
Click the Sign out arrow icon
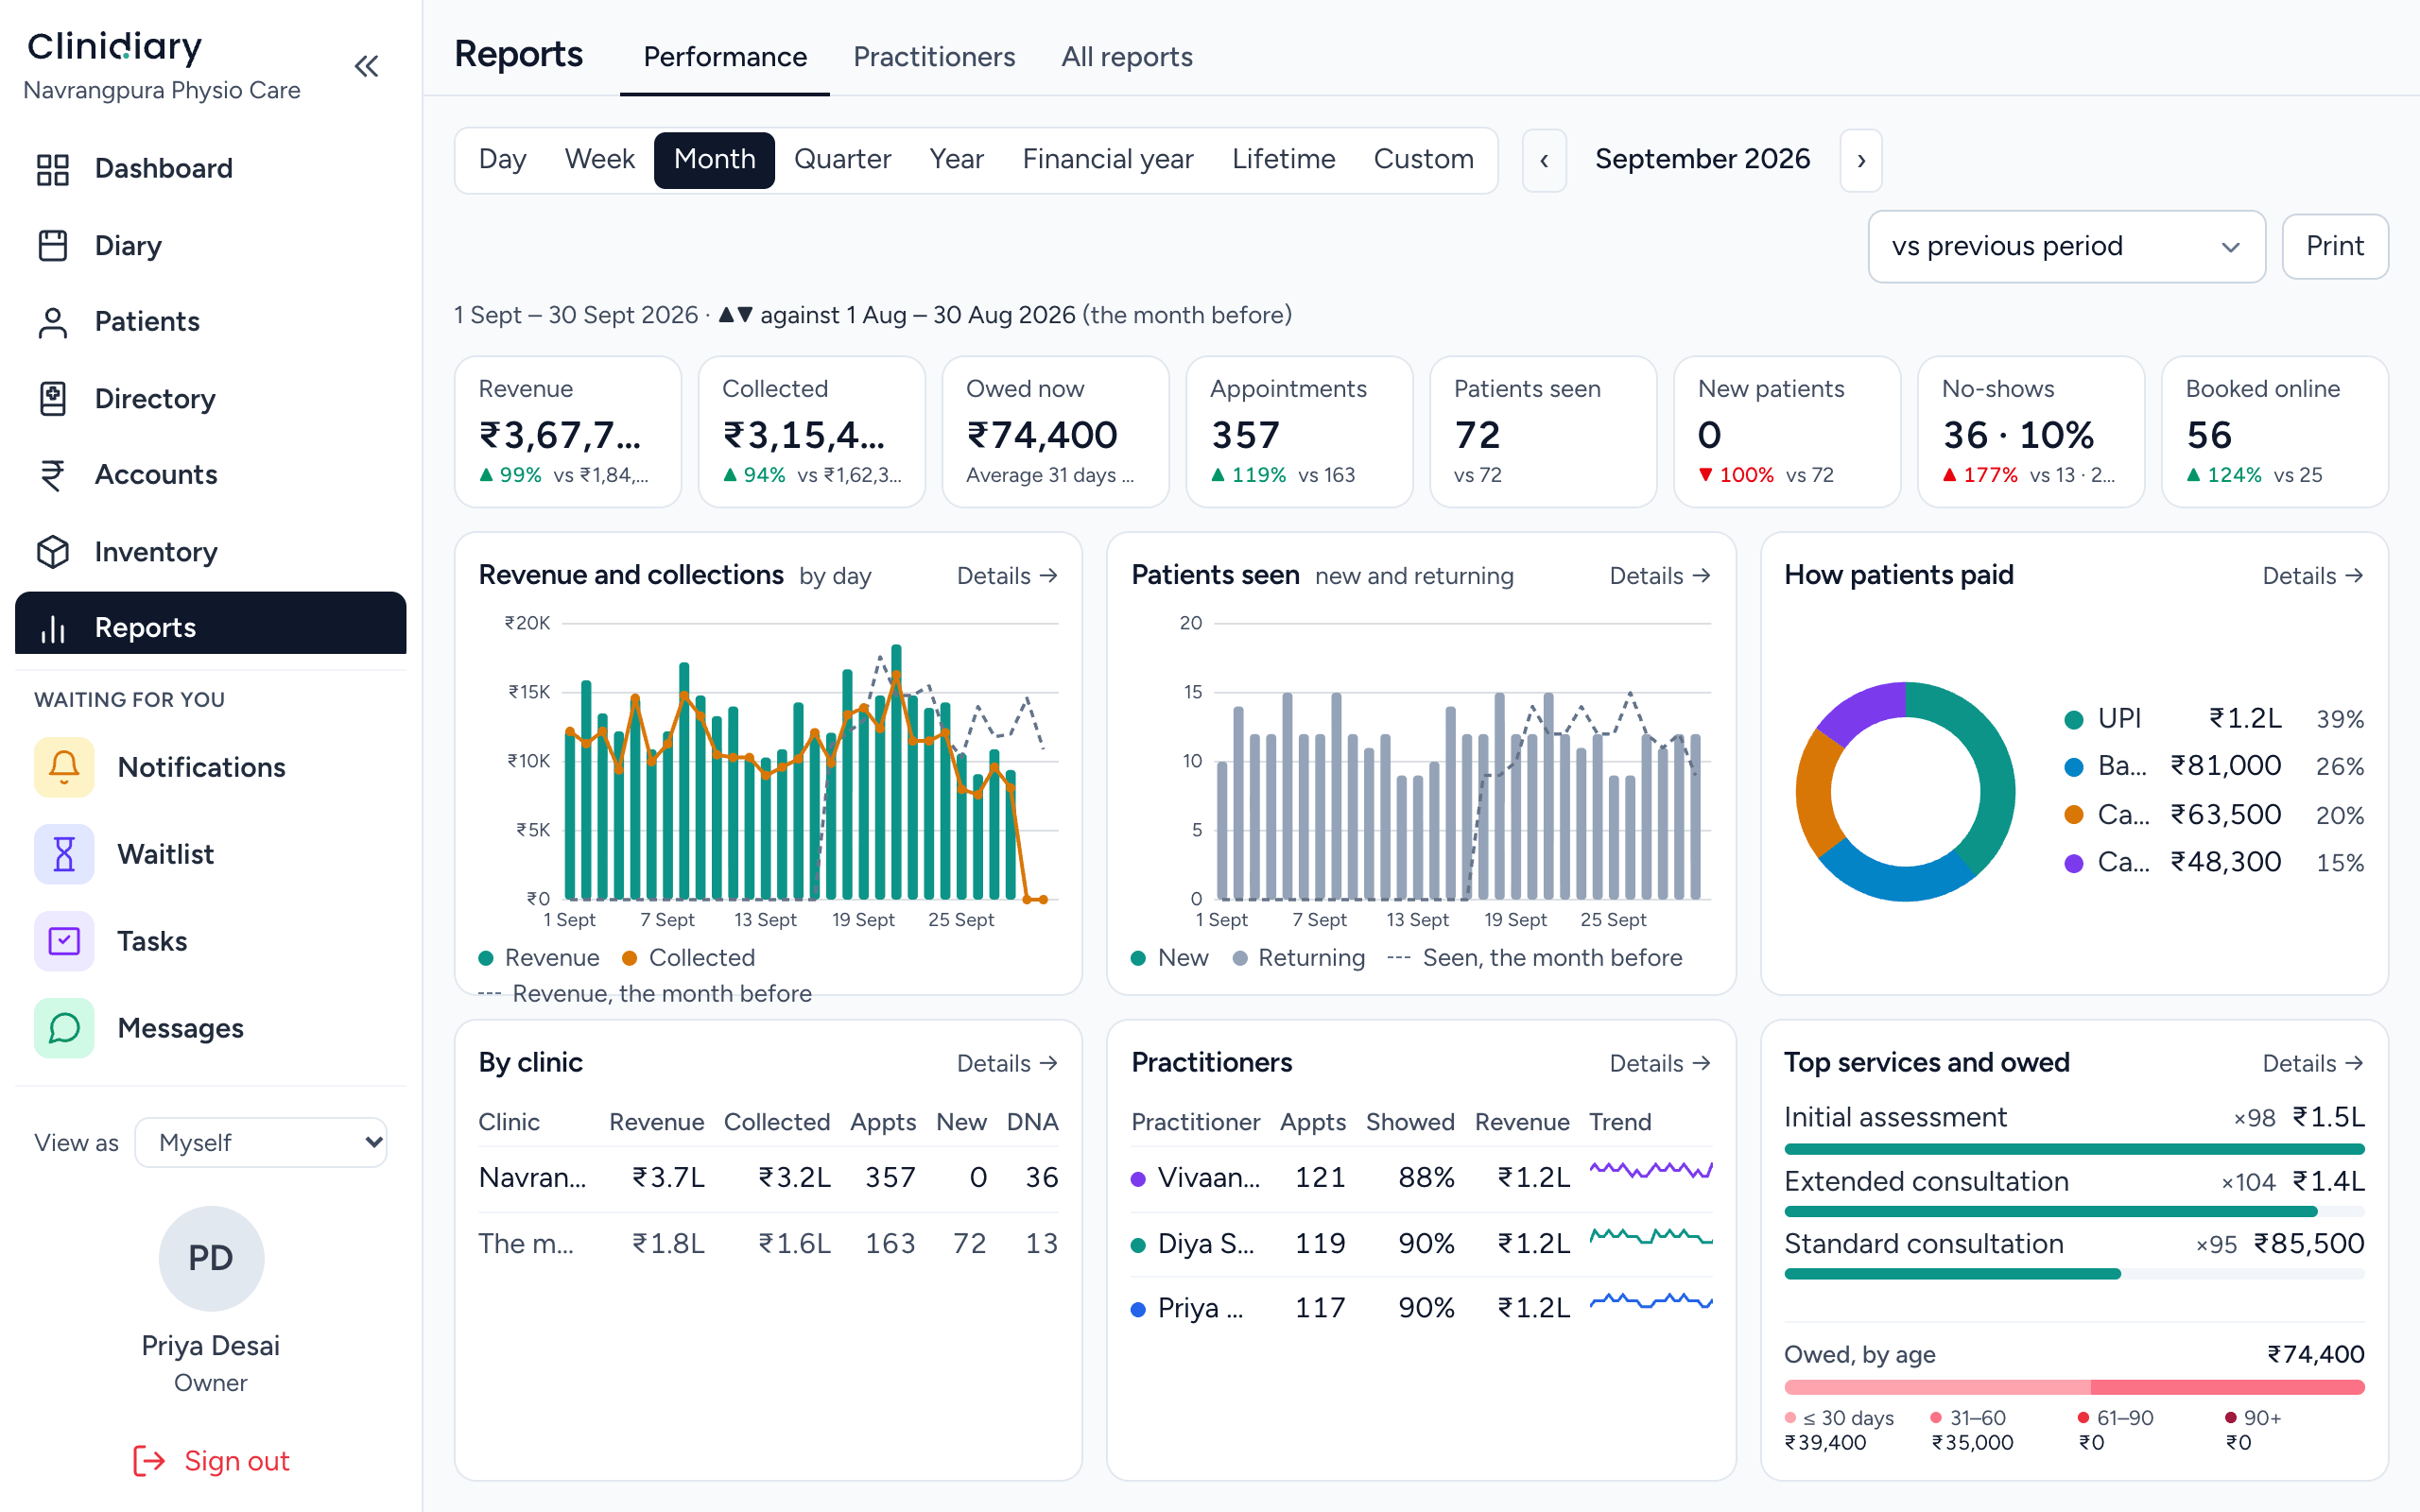coord(149,1461)
